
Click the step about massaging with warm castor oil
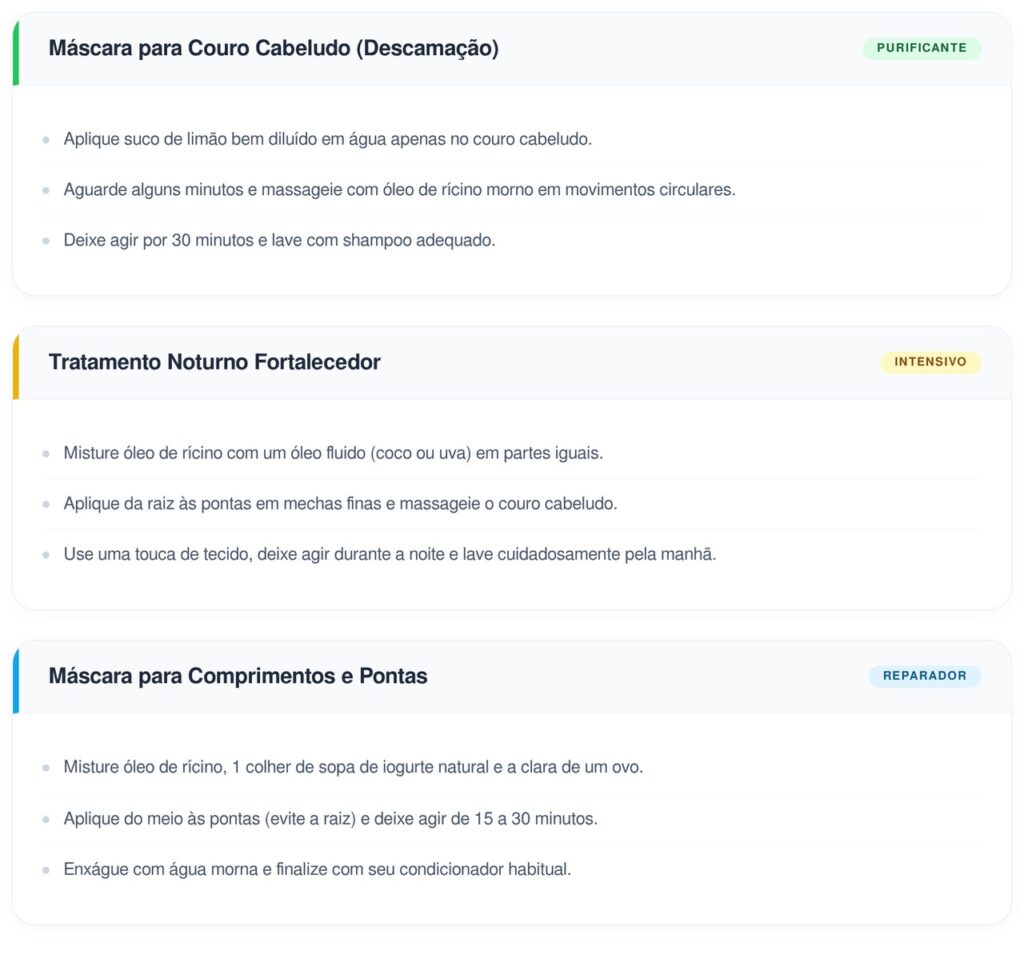pos(399,189)
